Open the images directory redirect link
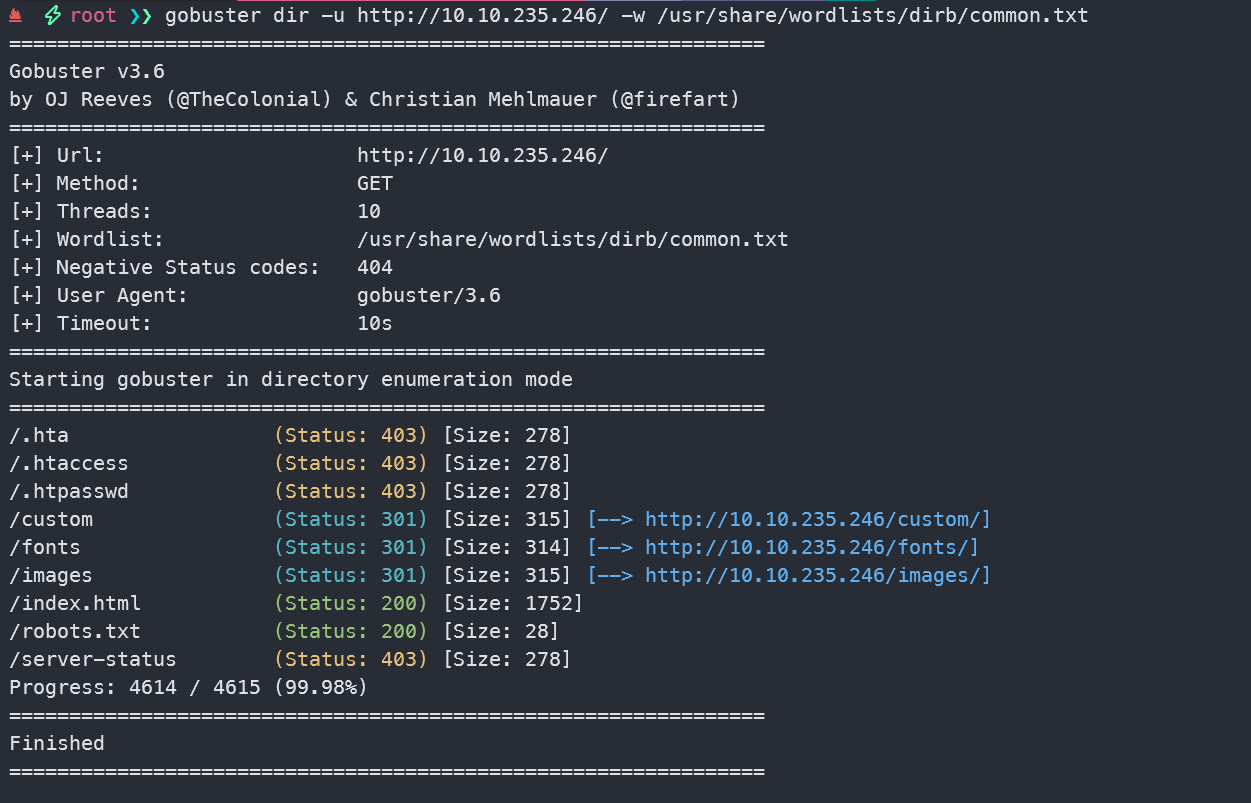 (x=817, y=575)
